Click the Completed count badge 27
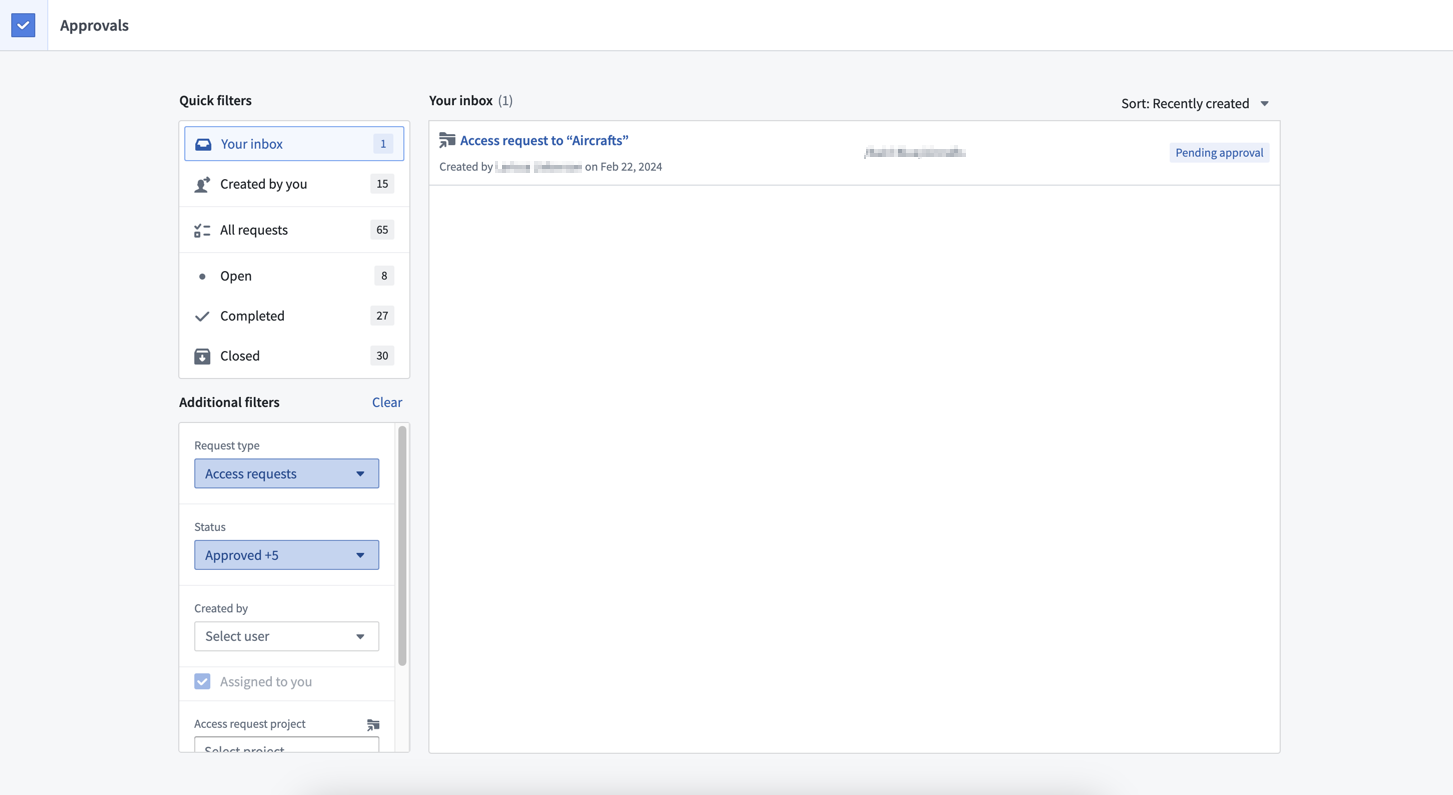This screenshot has height=795, width=1453. [382, 316]
